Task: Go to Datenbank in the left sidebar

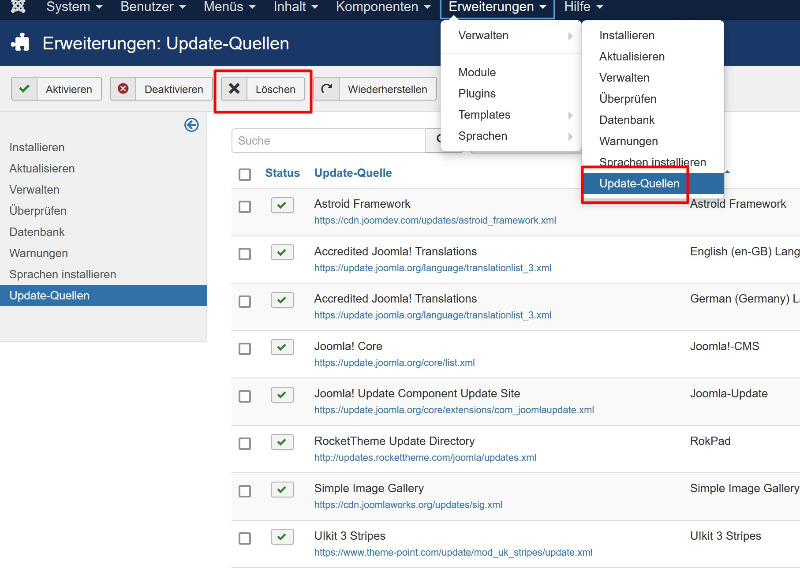Action: (37, 232)
